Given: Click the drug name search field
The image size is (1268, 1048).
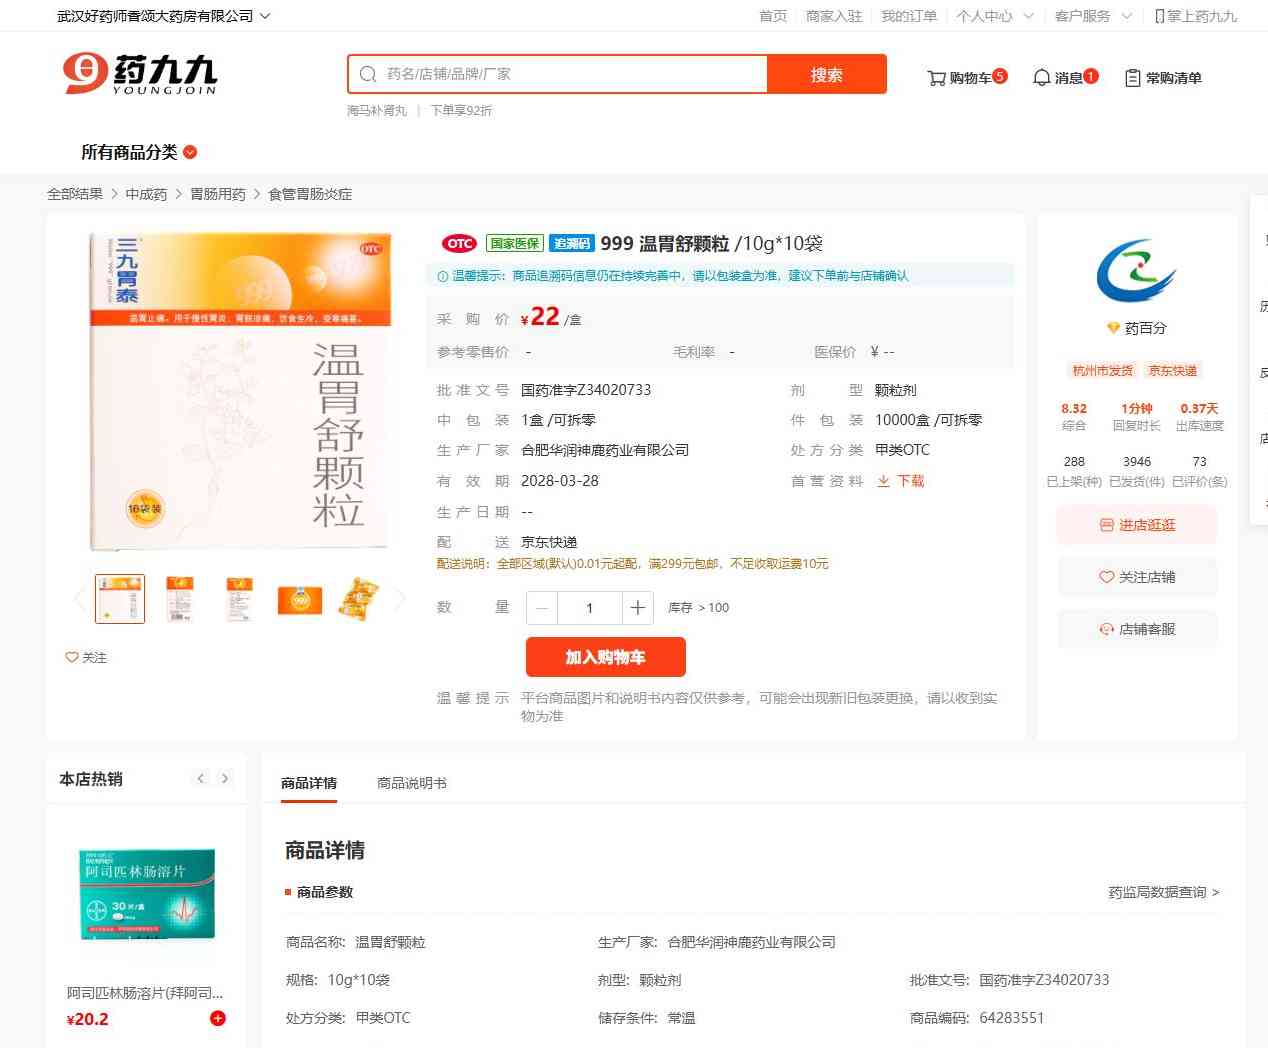Looking at the screenshot, I should pyautogui.click(x=570, y=74).
